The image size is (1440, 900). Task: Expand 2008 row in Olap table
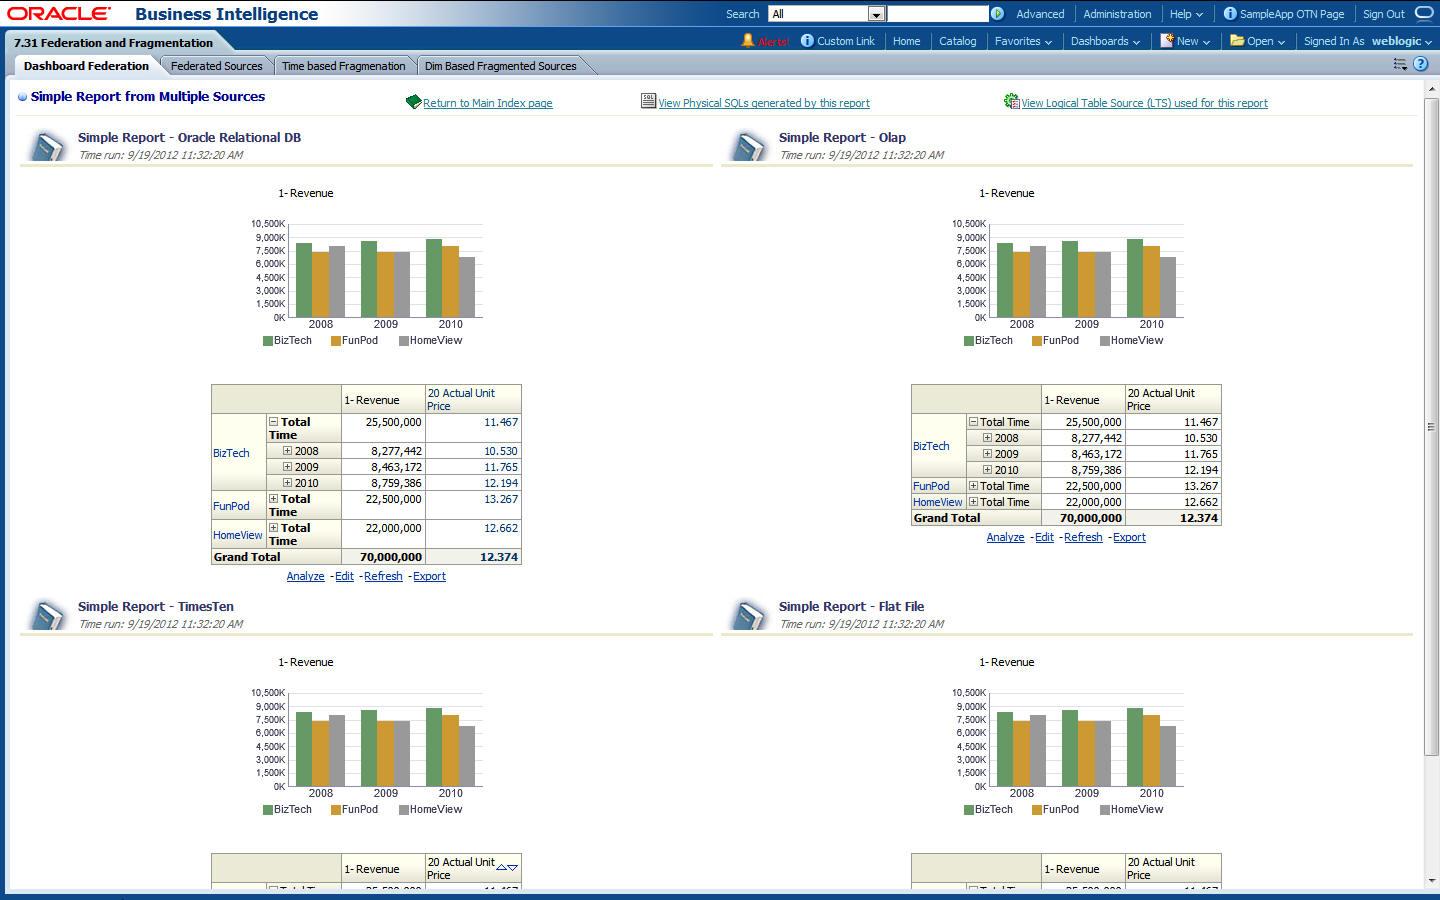click(x=987, y=438)
